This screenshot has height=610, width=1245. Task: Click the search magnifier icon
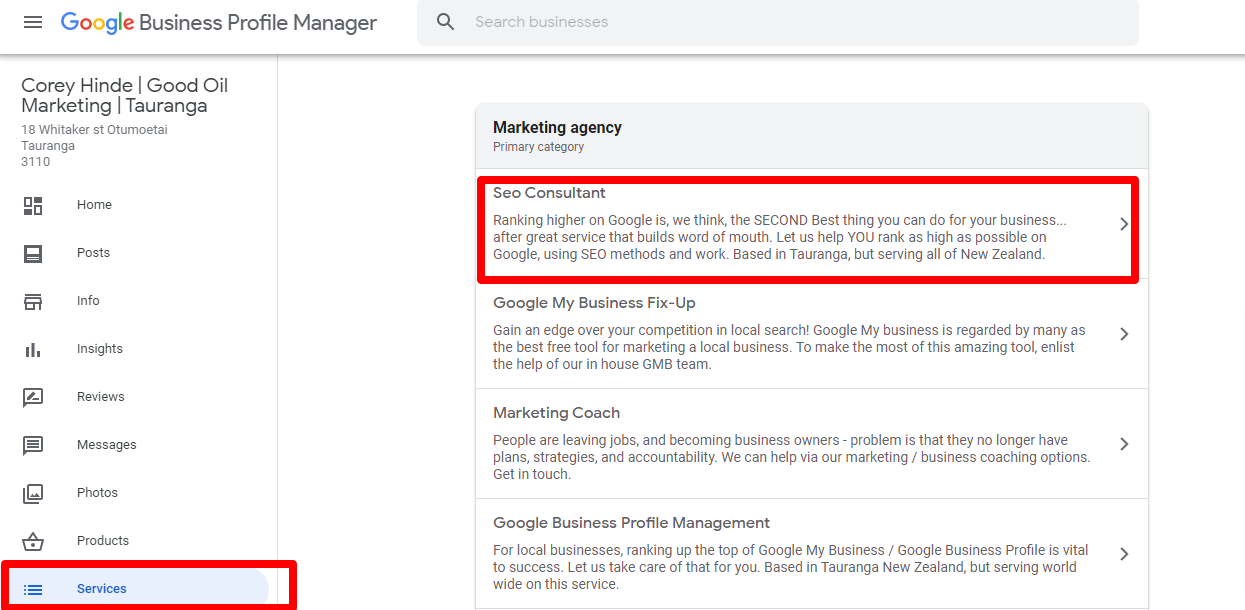click(446, 22)
